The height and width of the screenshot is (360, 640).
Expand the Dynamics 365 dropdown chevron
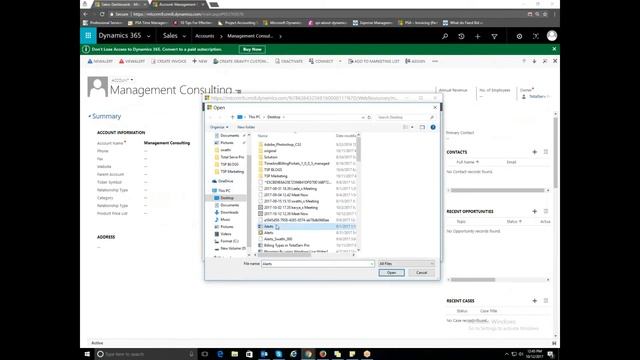pos(148,36)
